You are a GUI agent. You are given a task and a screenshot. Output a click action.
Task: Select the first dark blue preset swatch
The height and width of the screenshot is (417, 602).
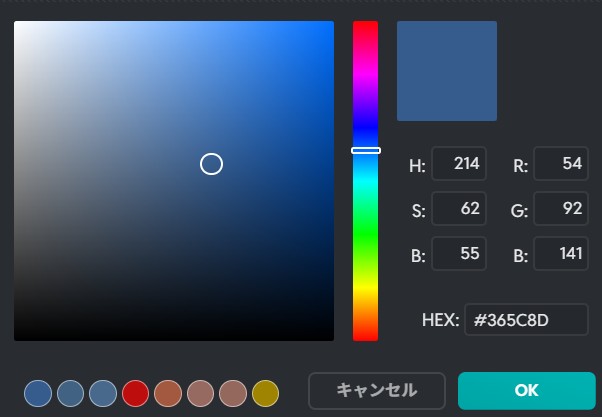38,393
